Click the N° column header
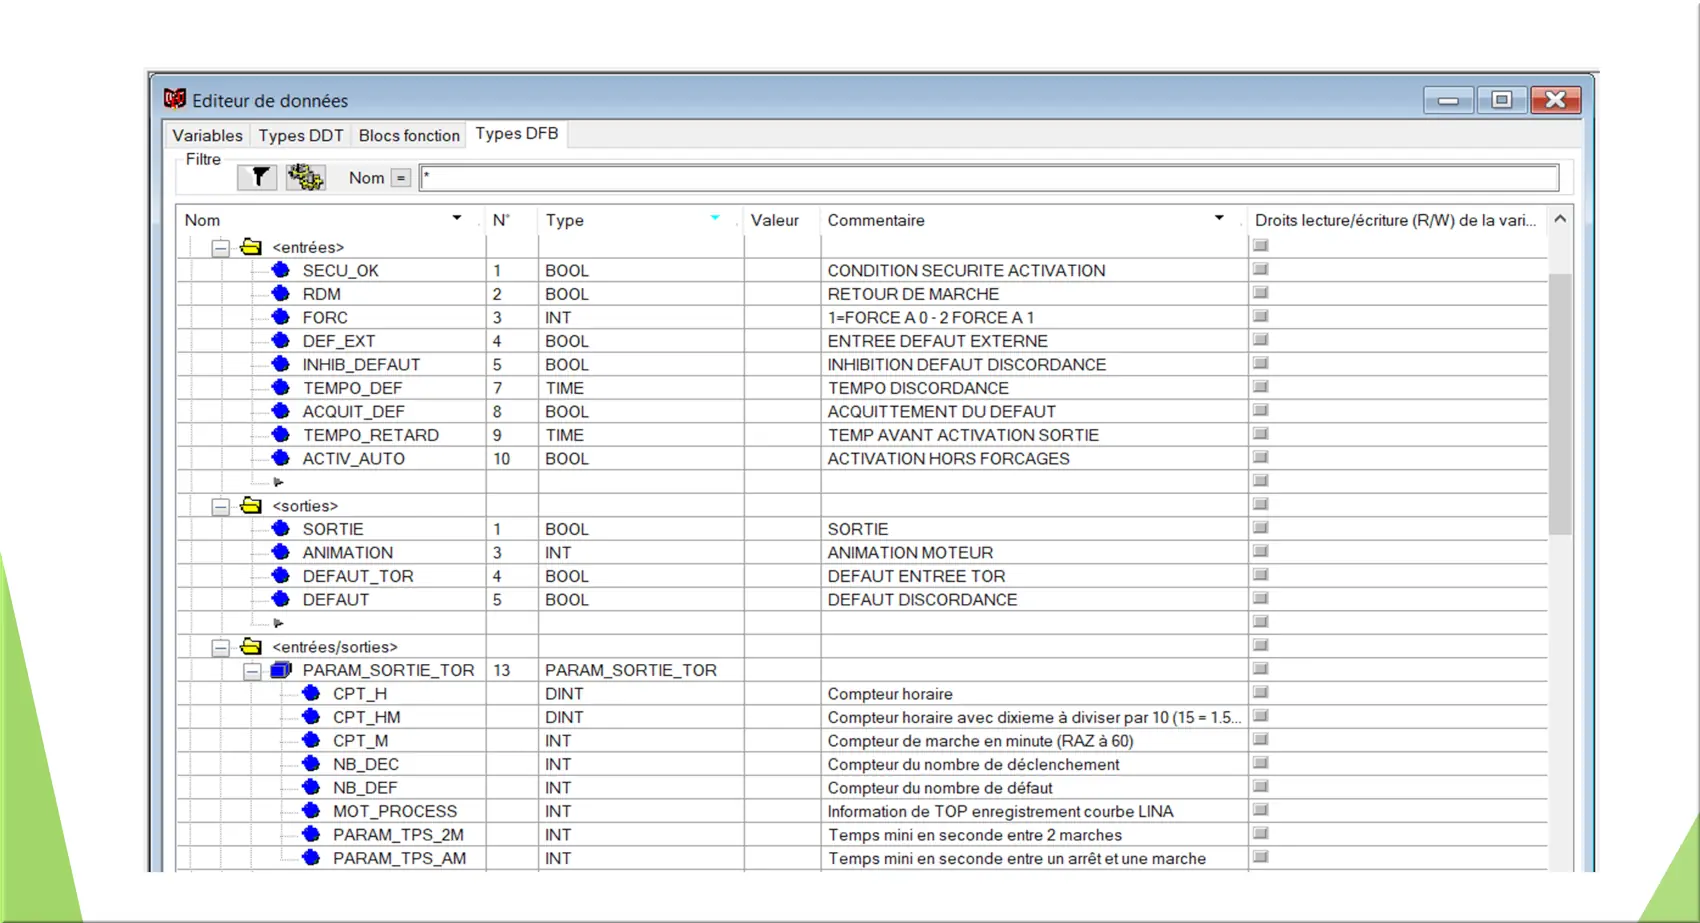 tap(512, 220)
